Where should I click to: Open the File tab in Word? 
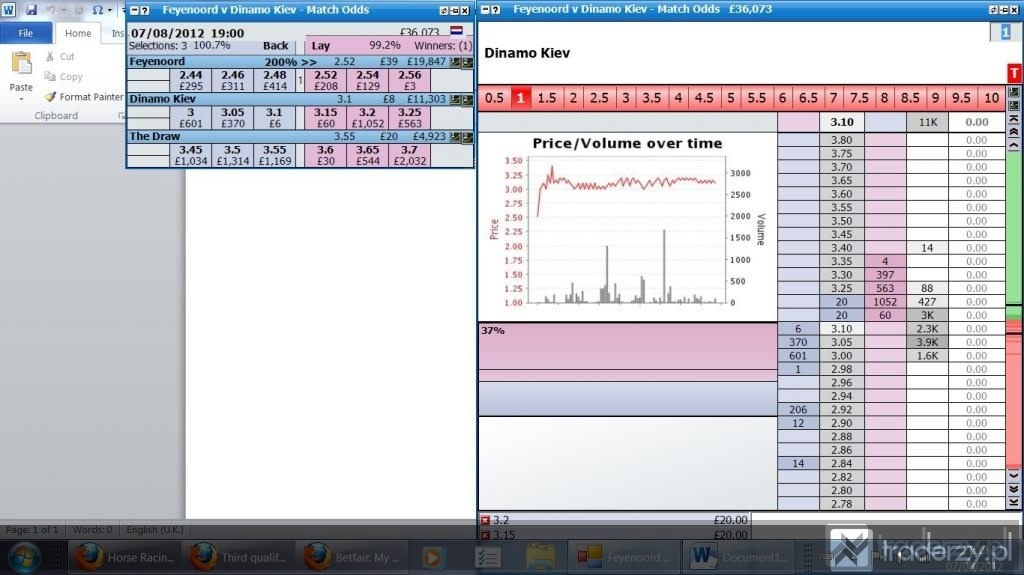tap(25, 33)
